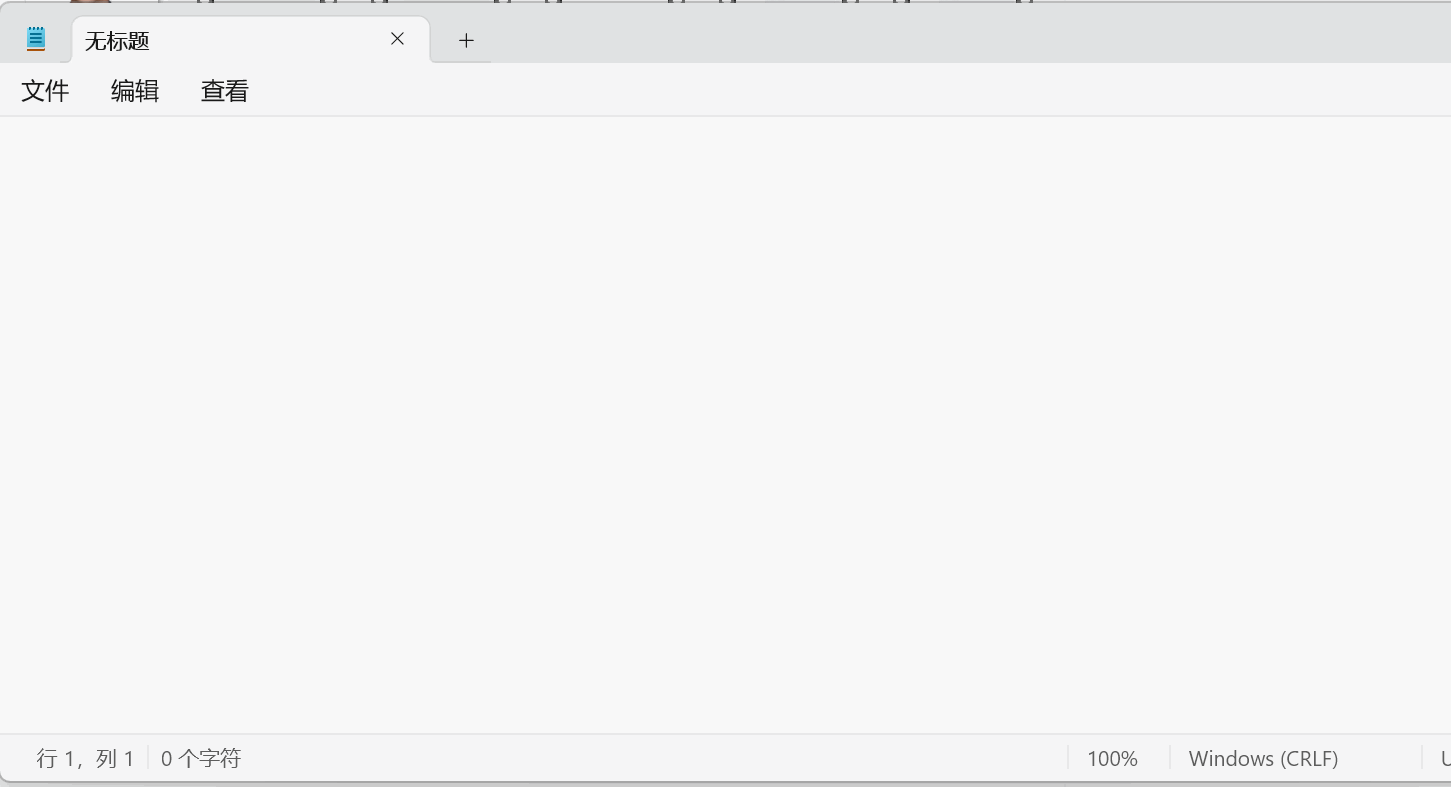Click the Notepad app icon in title bar
The height and width of the screenshot is (787, 1451).
point(36,39)
